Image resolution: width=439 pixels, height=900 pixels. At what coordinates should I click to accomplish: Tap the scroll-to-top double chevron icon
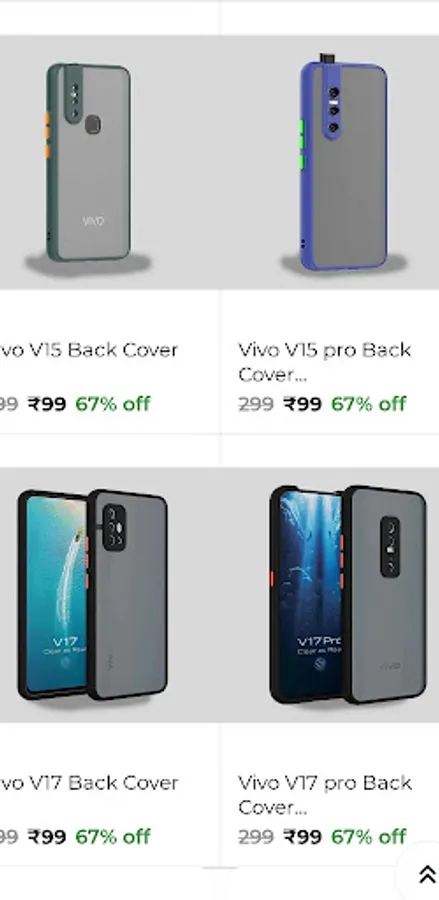(426, 875)
